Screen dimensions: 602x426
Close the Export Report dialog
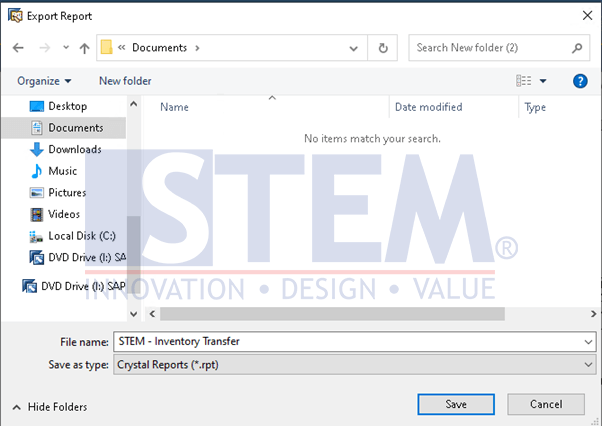click(587, 16)
